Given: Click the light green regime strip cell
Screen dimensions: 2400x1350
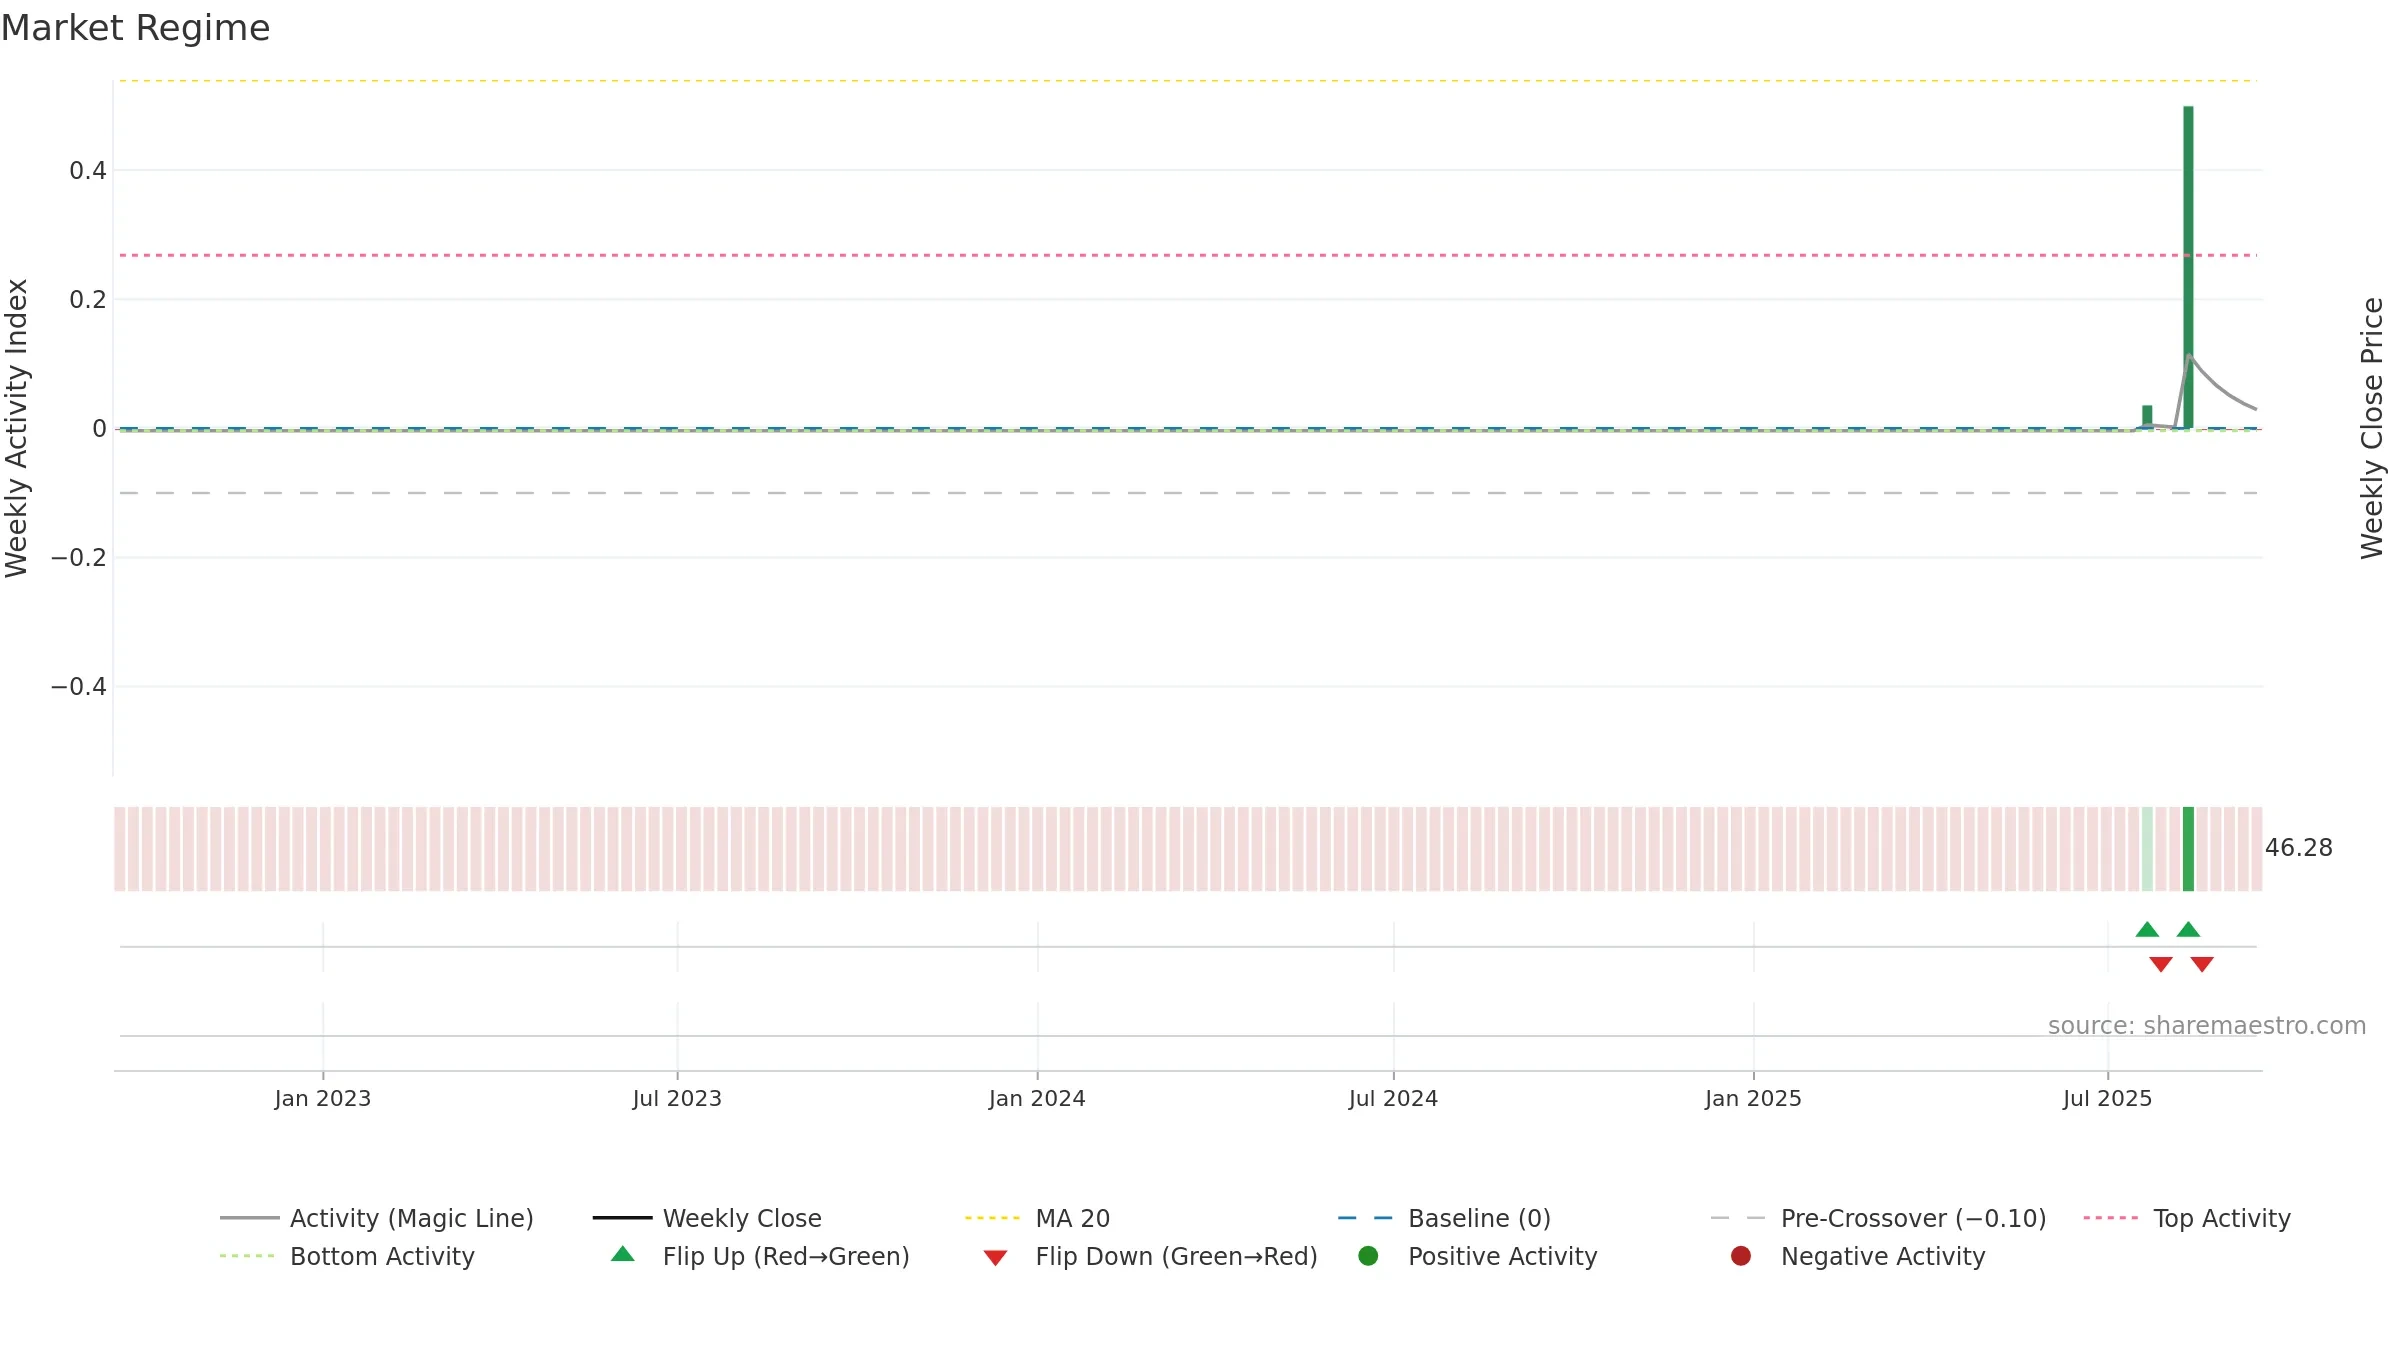Looking at the screenshot, I should (2147, 849).
